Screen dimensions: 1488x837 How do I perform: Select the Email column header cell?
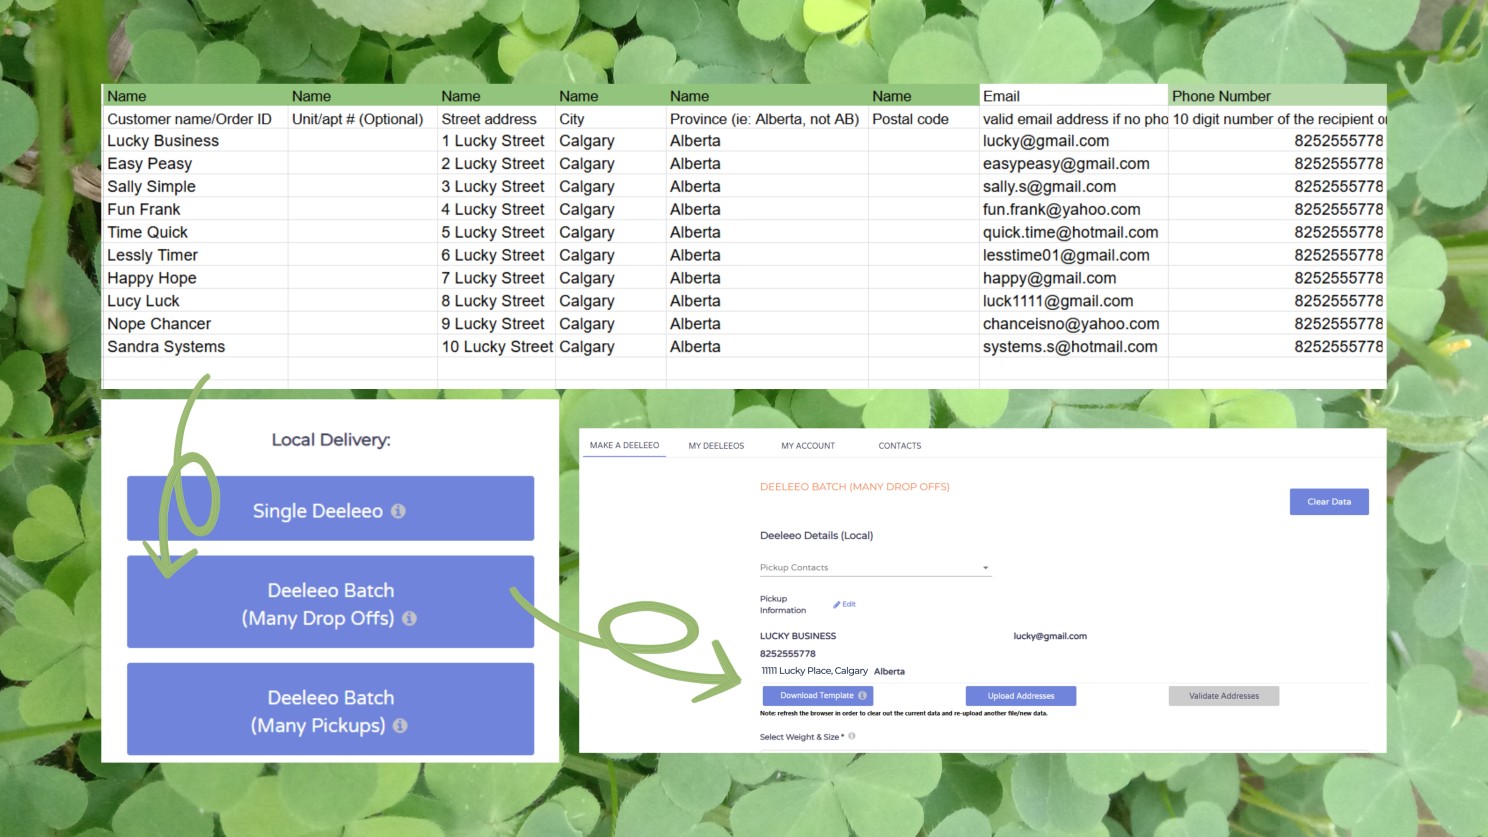tap(1073, 96)
